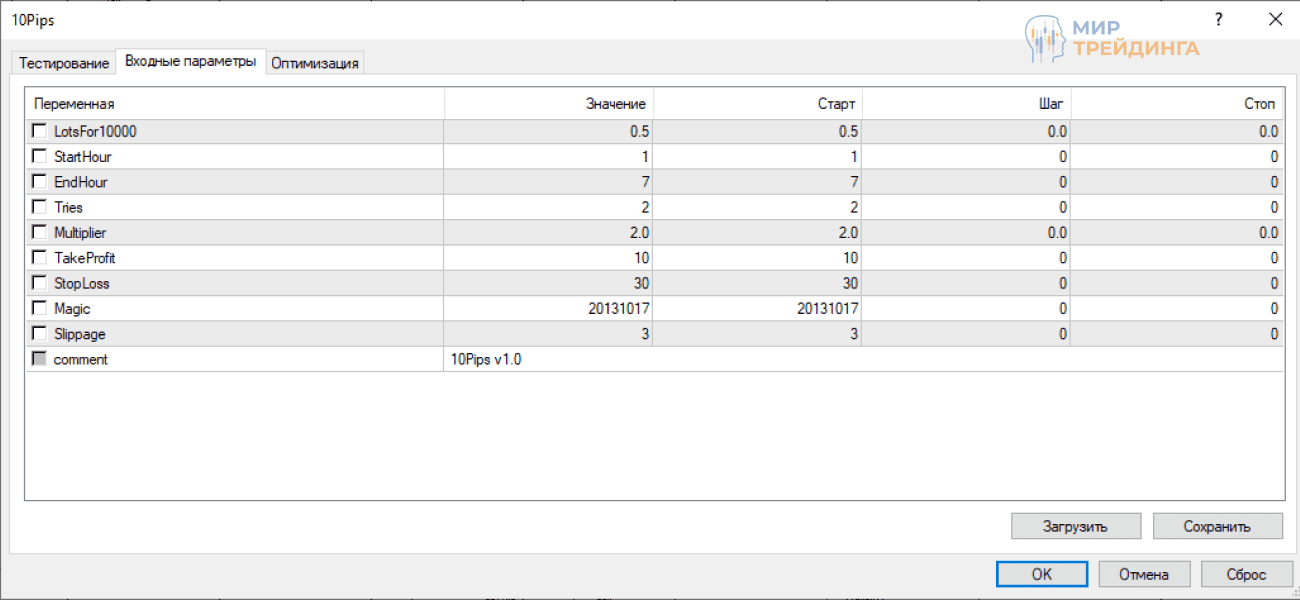
Task: Click the Сохранить button
Action: [1217, 526]
